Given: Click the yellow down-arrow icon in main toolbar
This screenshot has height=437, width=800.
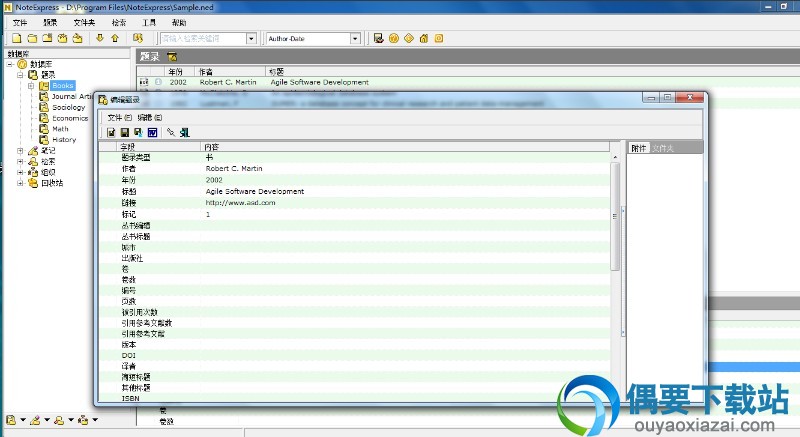Looking at the screenshot, I should pos(100,38).
